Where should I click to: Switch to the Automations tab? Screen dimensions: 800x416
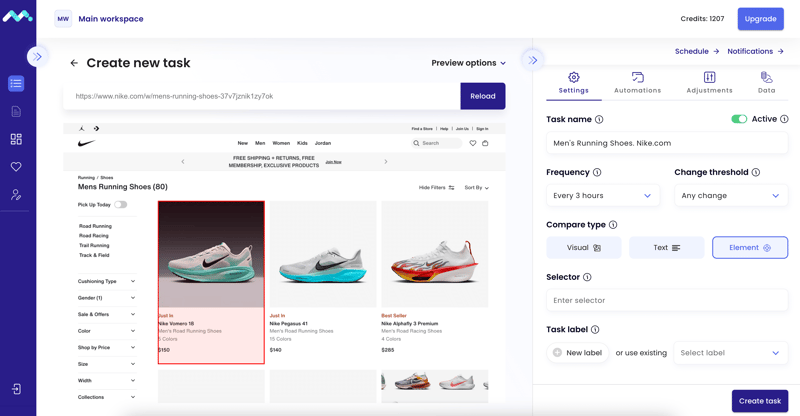637,83
